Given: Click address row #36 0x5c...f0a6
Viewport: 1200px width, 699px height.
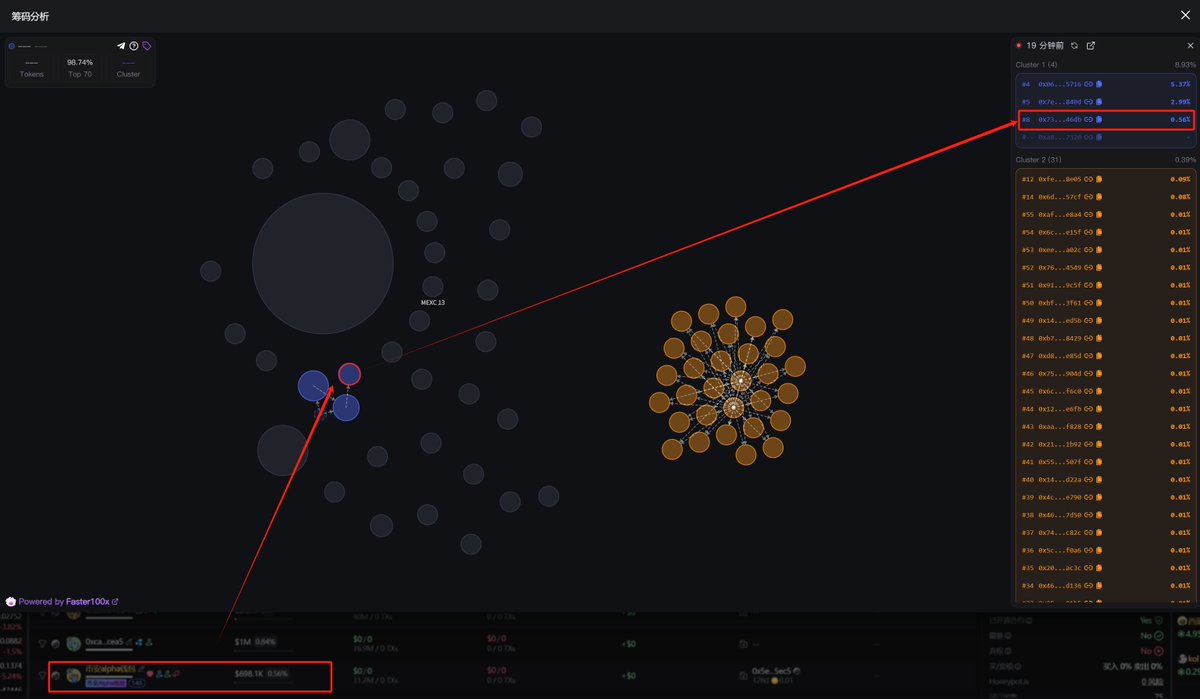Looking at the screenshot, I should pos(1108,550).
